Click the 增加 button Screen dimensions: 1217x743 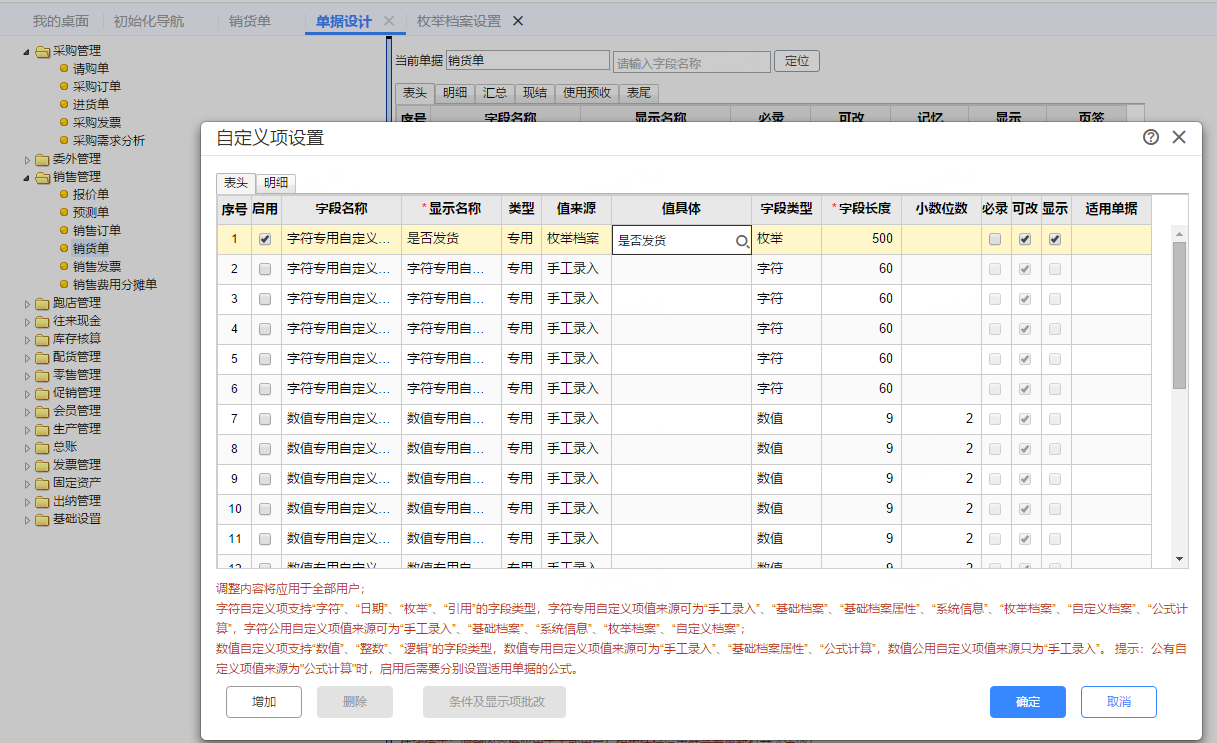(264, 702)
